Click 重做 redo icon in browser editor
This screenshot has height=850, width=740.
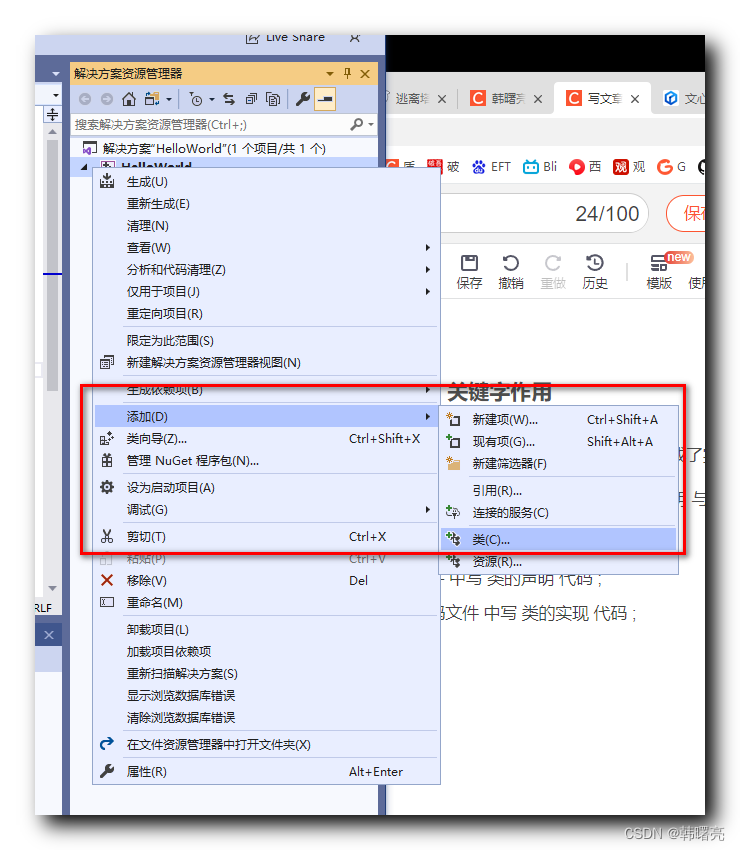tap(553, 272)
